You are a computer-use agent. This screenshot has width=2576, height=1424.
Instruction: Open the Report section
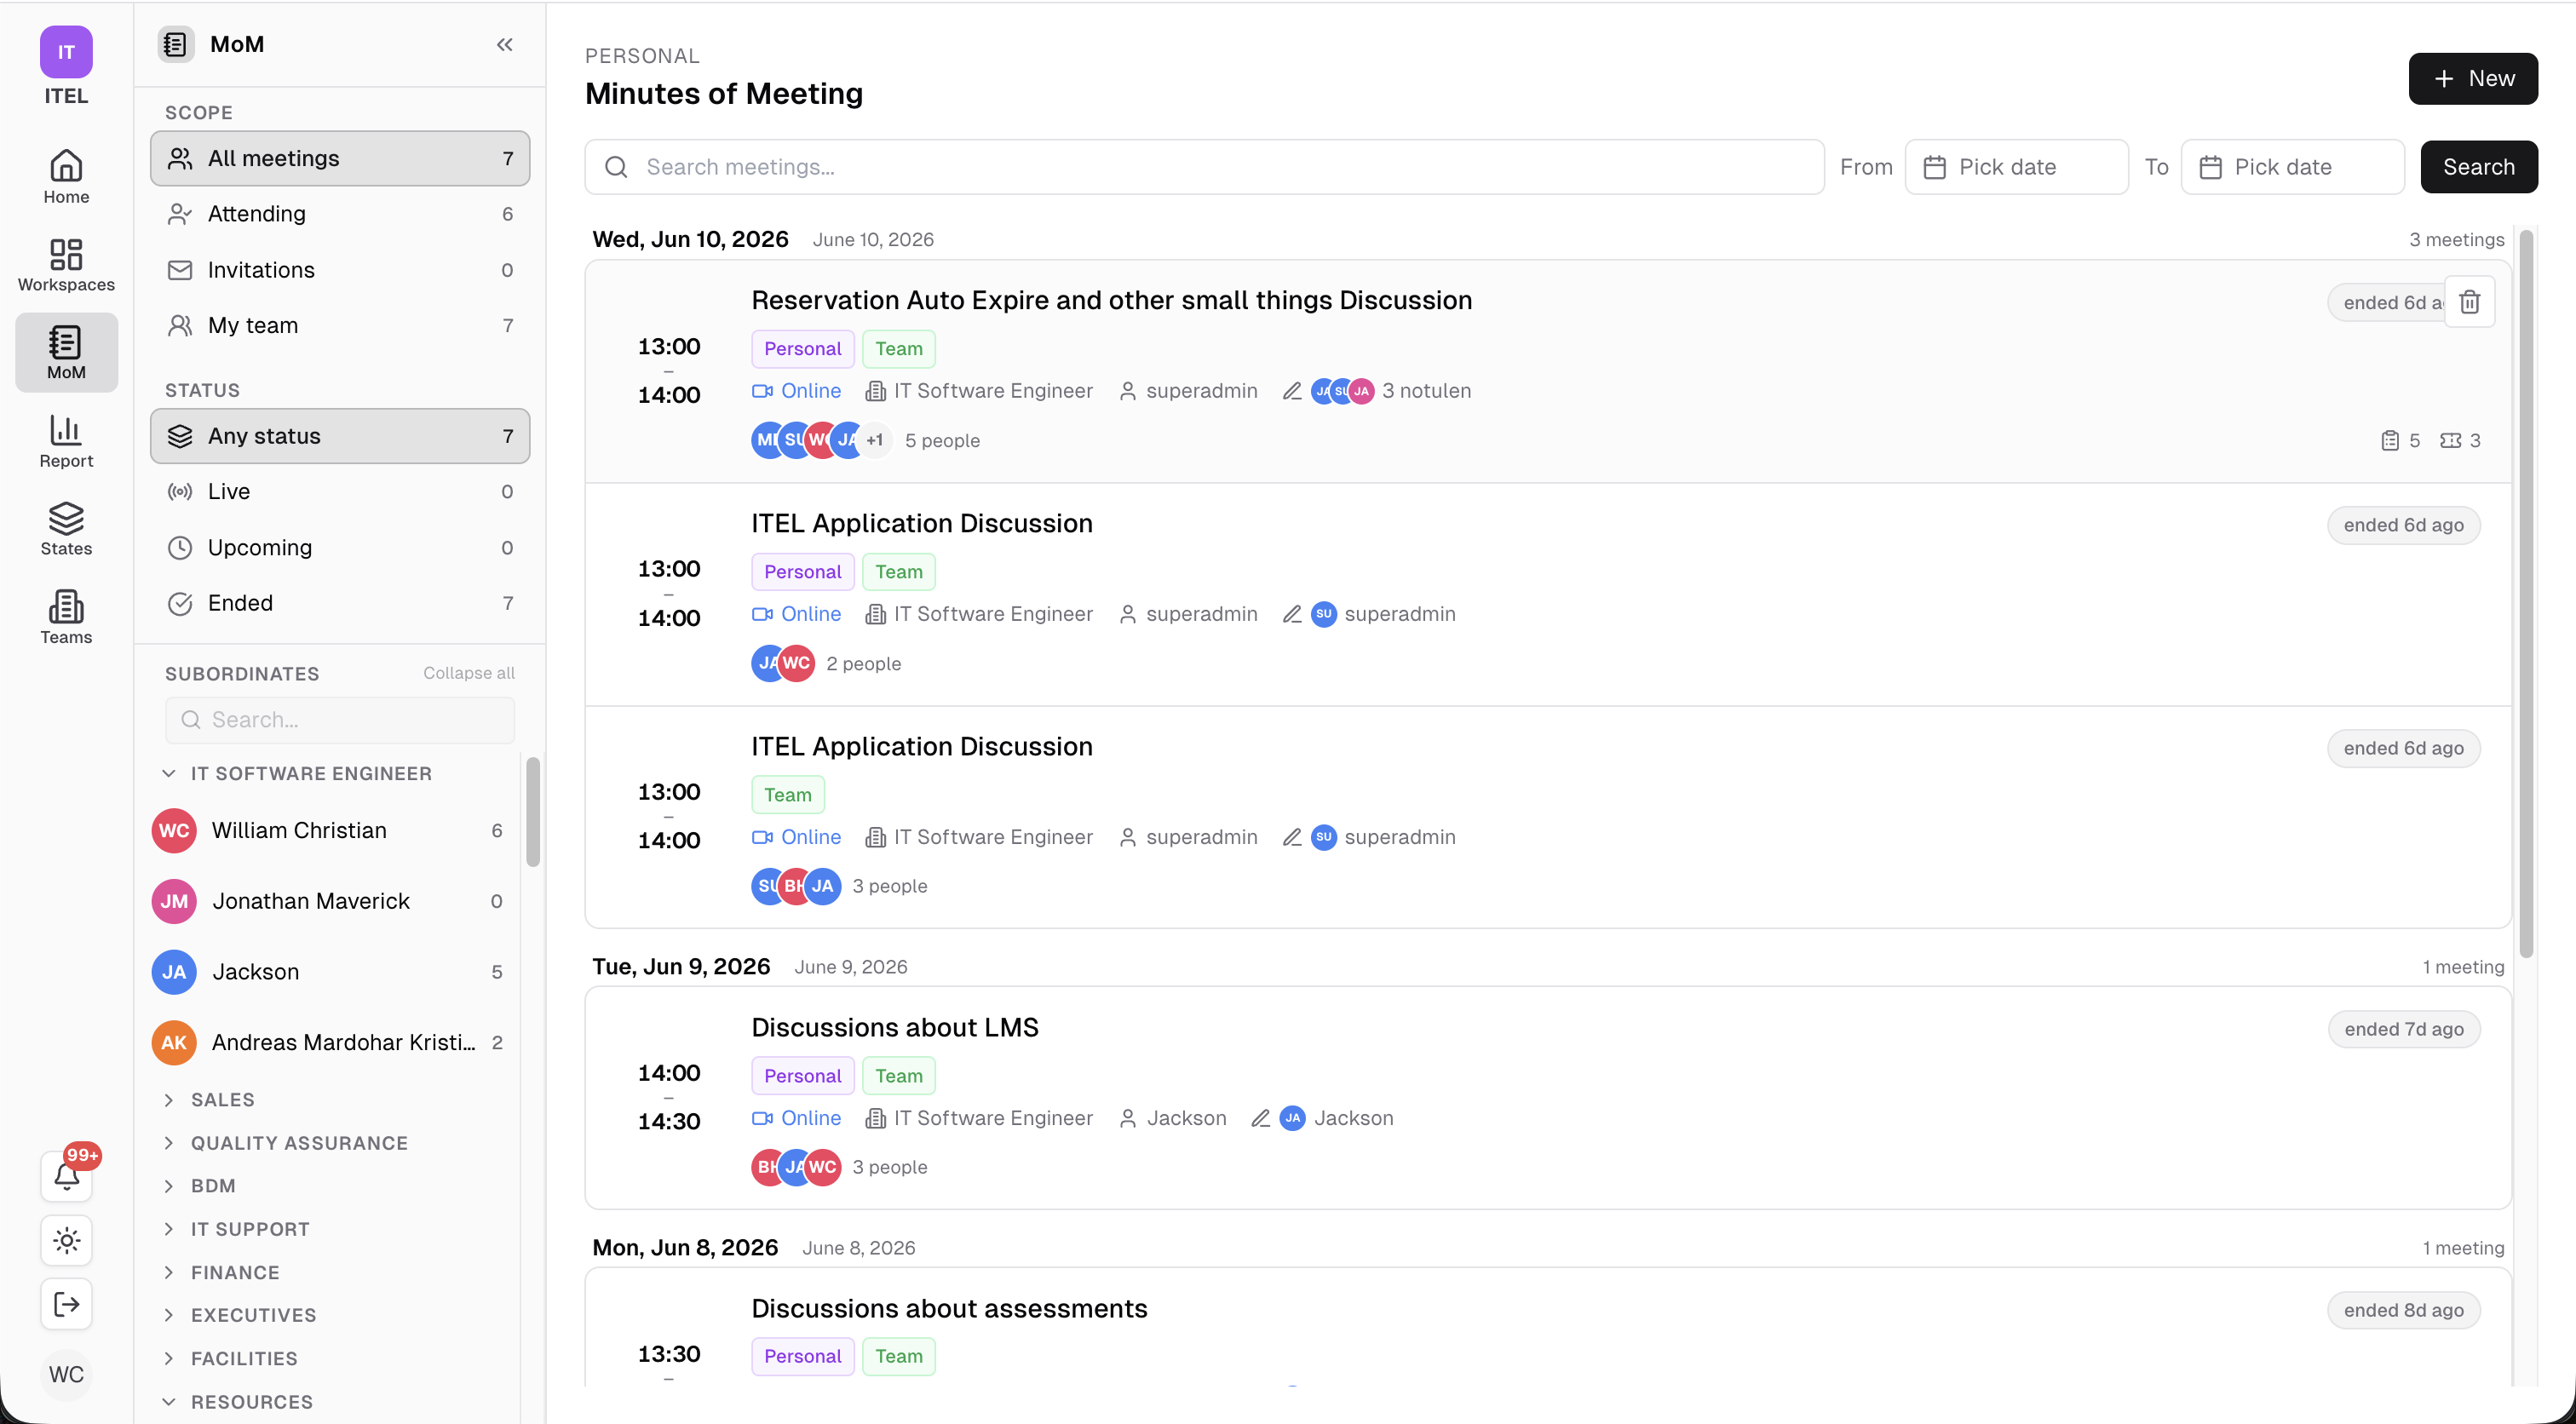click(x=66, y=441)
